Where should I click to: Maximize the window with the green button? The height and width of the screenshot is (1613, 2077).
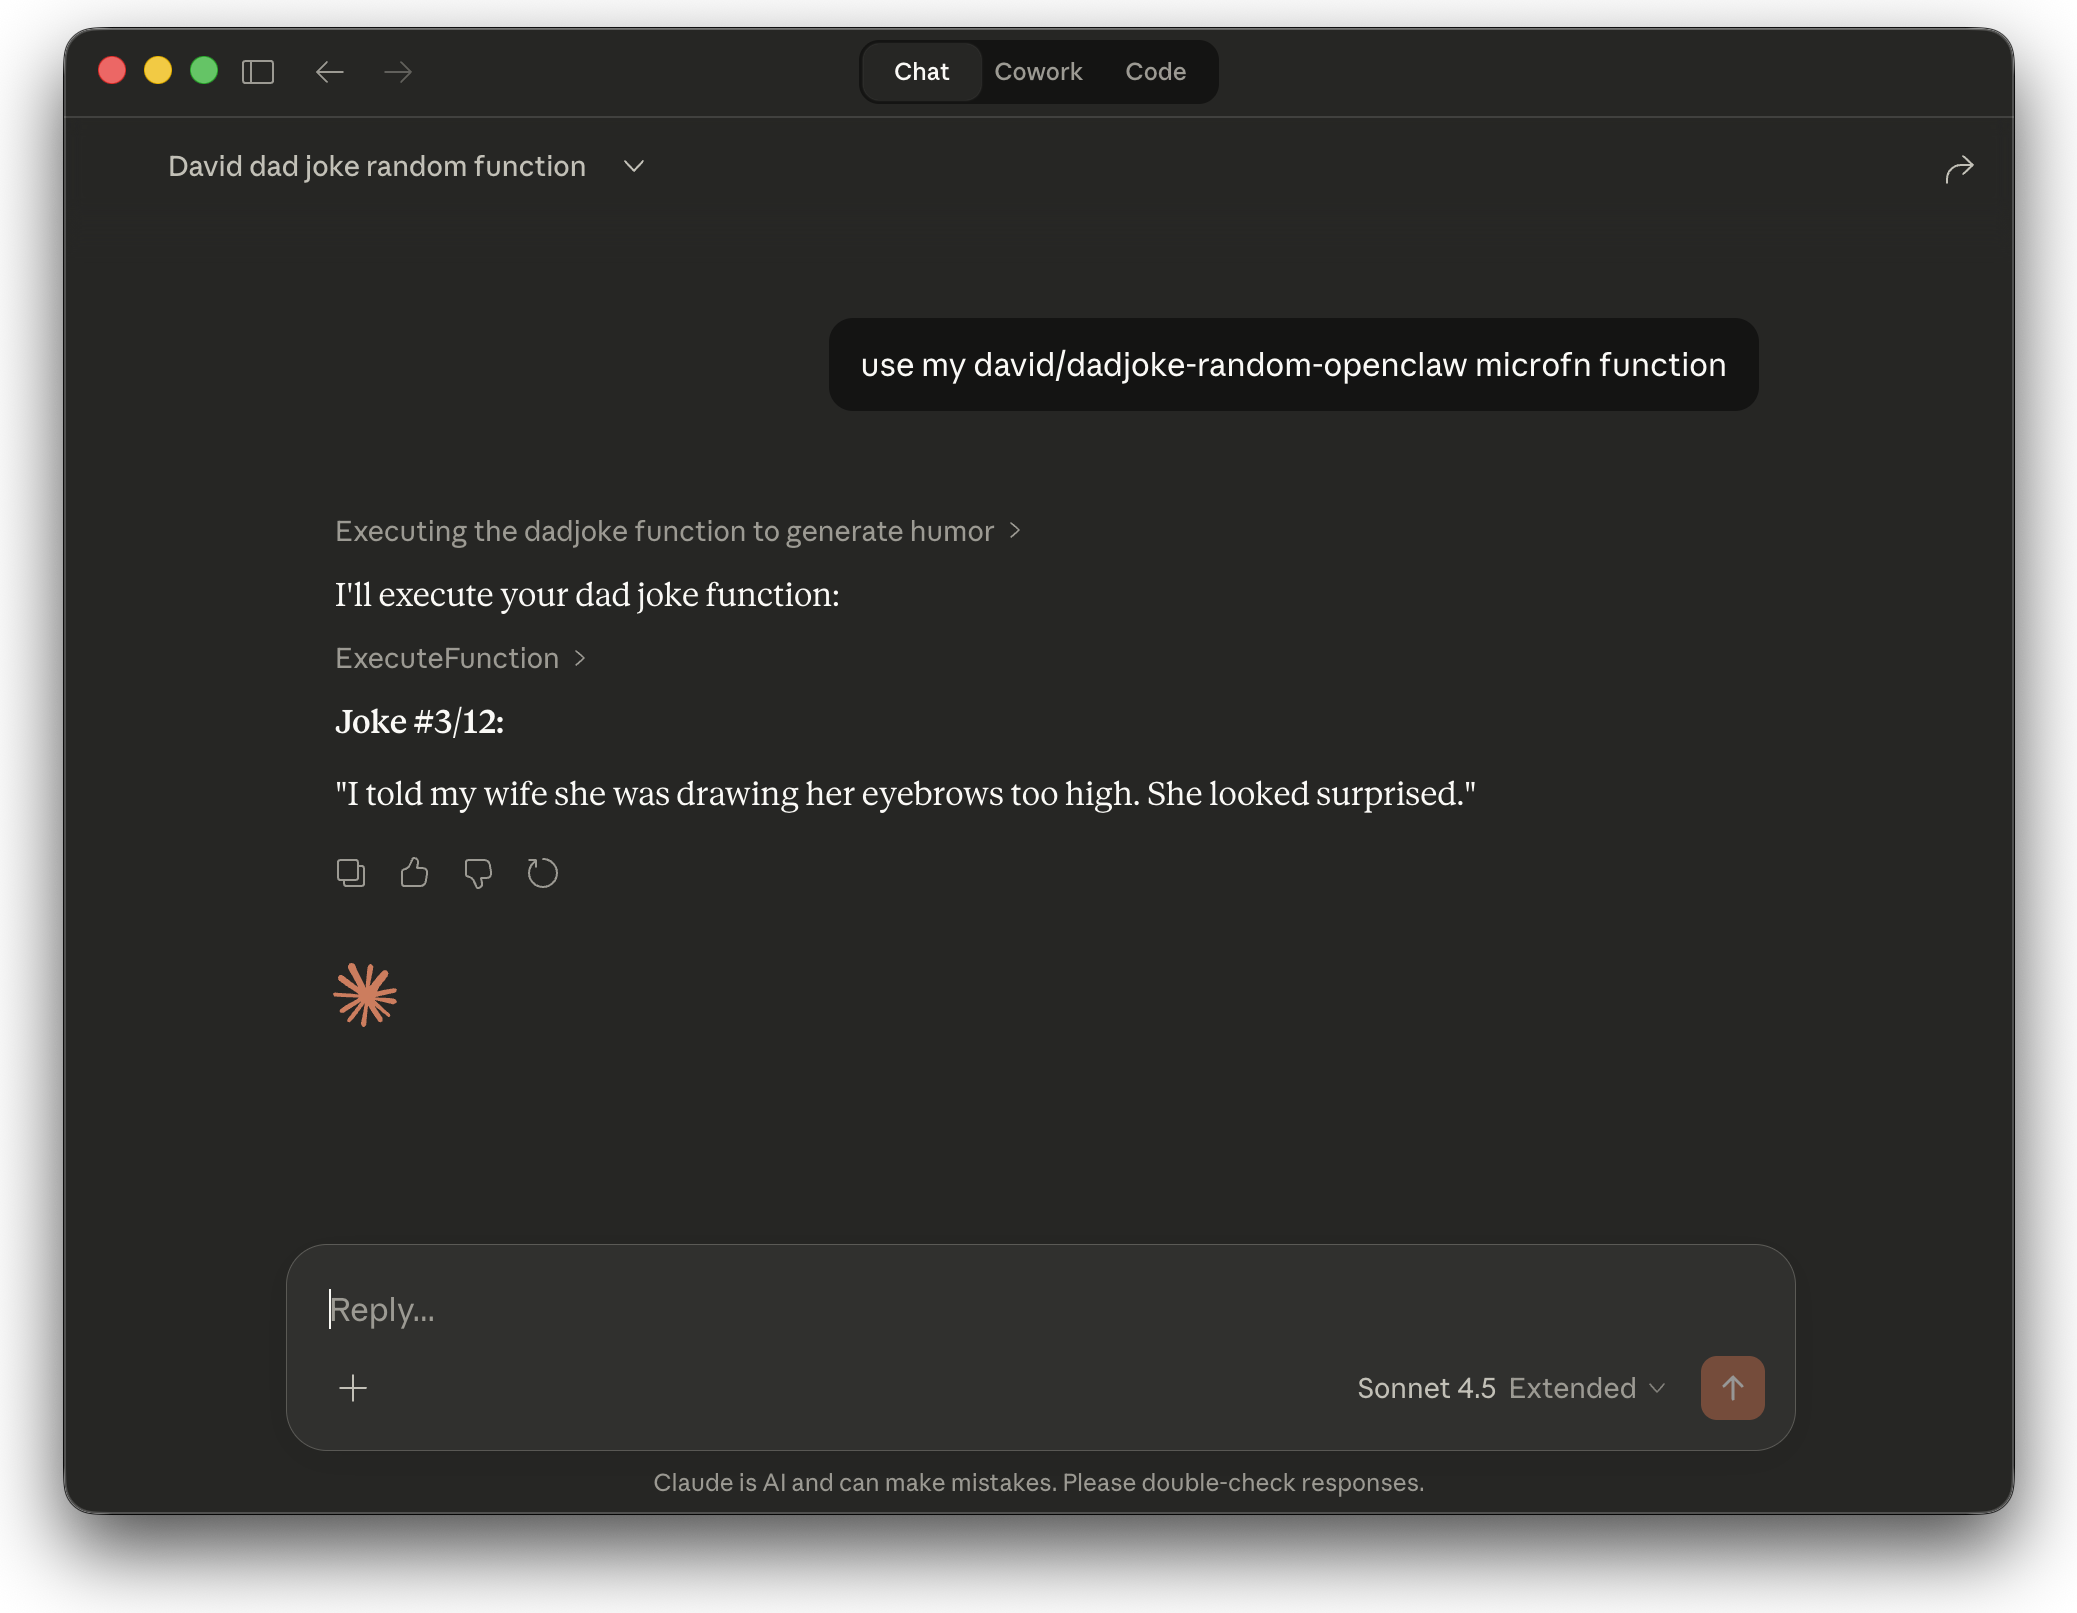204,71
